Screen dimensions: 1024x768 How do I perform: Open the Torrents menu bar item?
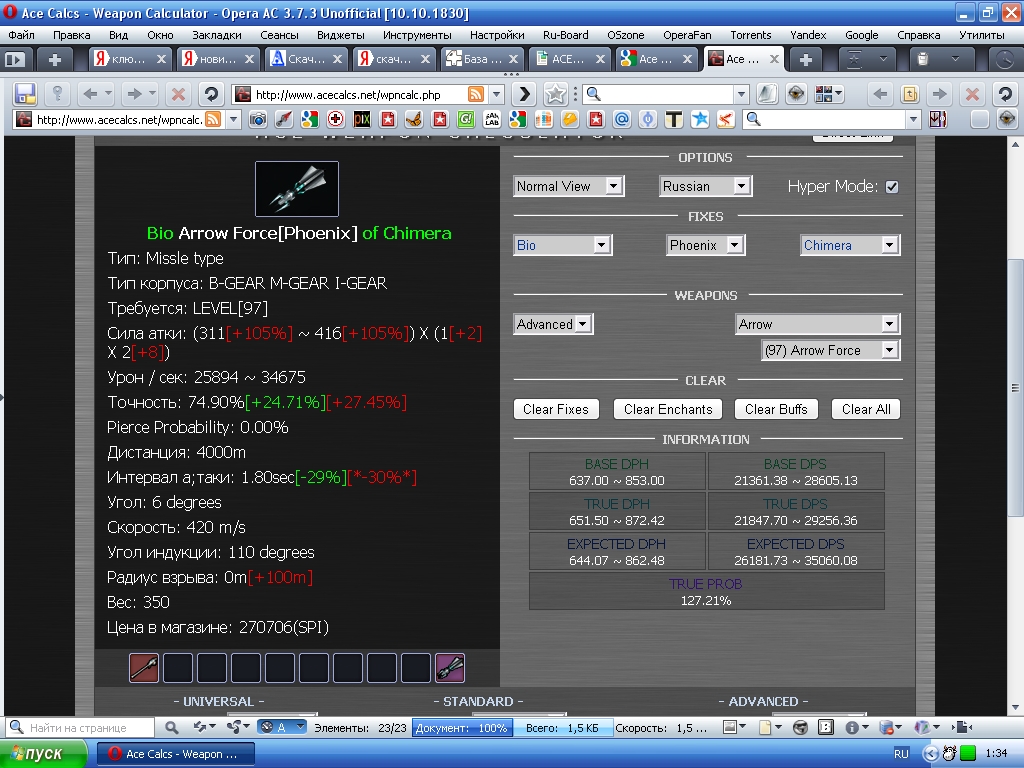750,35
